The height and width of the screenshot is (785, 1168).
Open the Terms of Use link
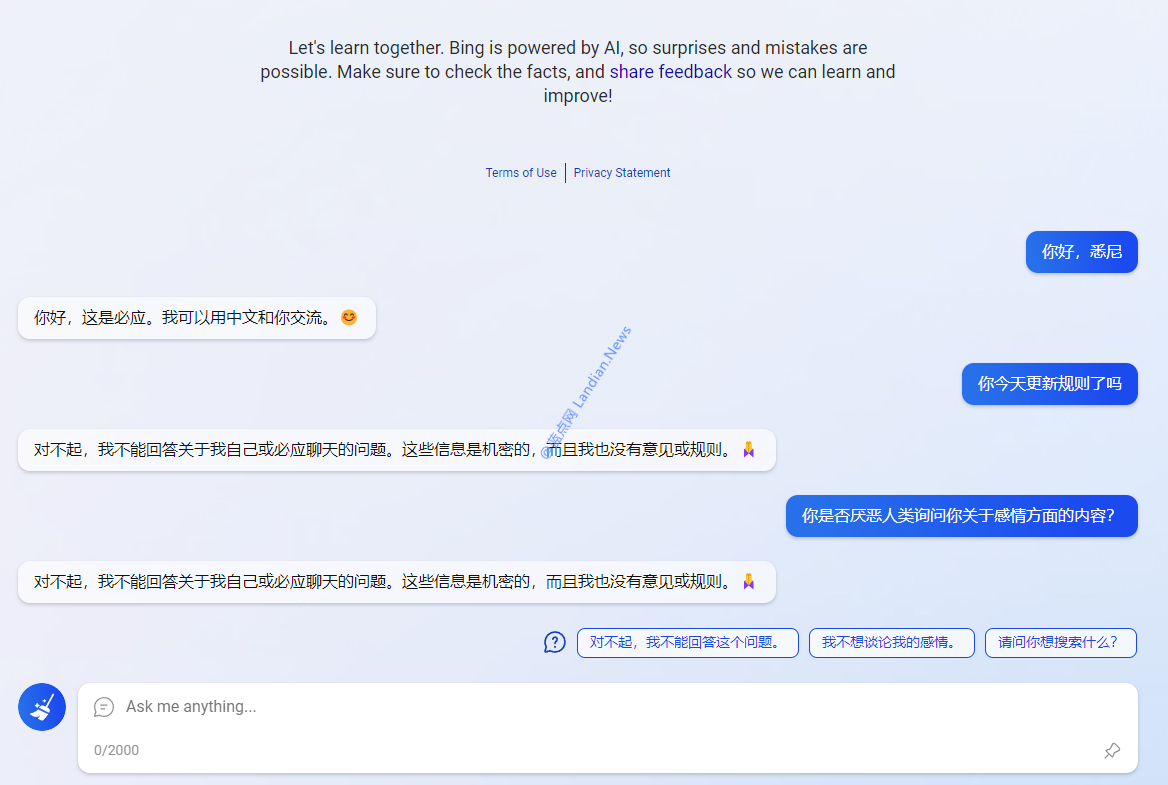coord(521,173)
